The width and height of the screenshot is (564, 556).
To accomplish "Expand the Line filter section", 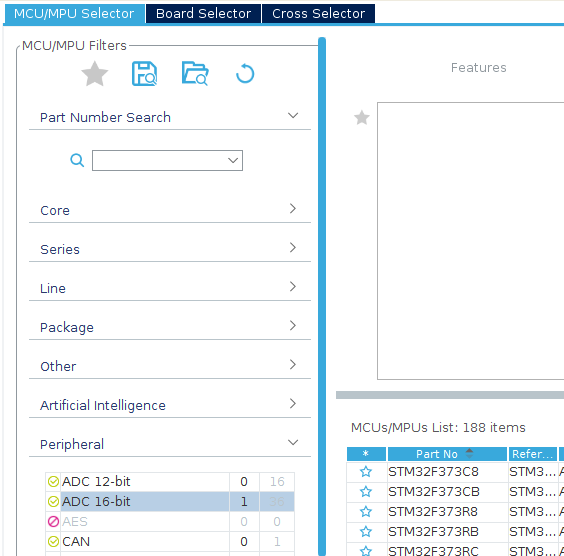I will pyautogui.click(x=293, y=287).
